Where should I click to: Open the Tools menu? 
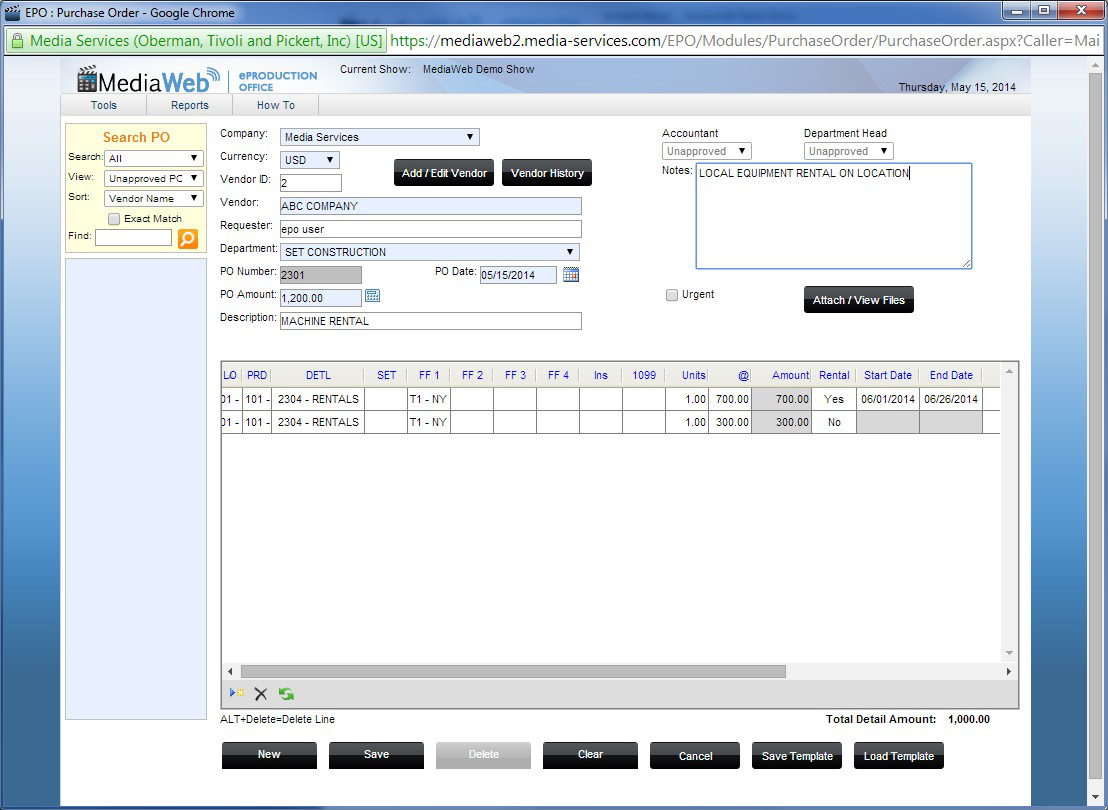(x=103, y=105)
